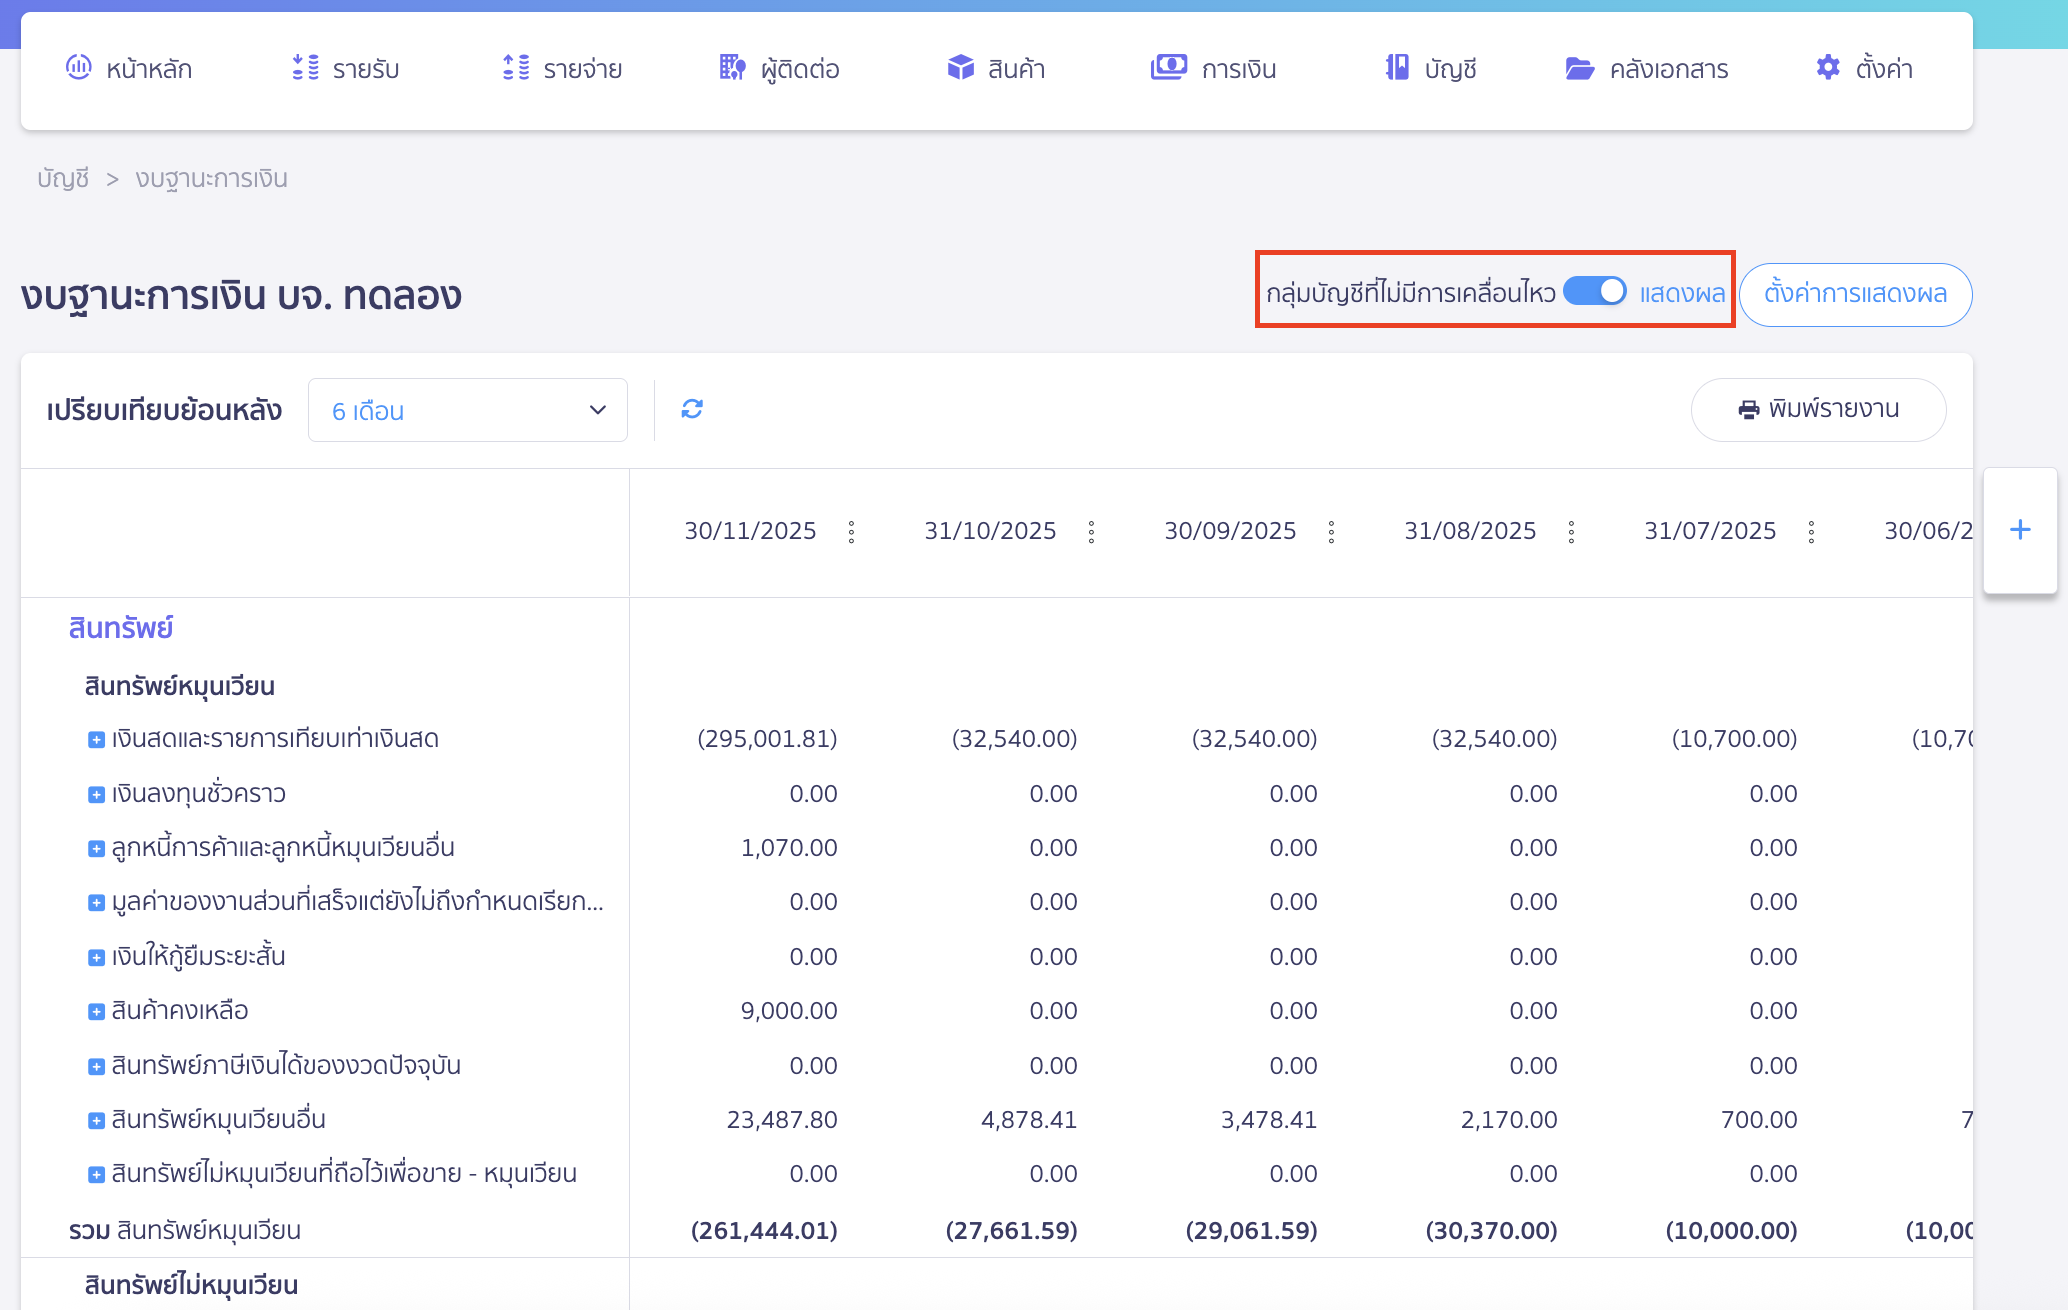Expand the สินค้าคงเหลือ account group
Screen dimensions: 2068x1310
96,1012
